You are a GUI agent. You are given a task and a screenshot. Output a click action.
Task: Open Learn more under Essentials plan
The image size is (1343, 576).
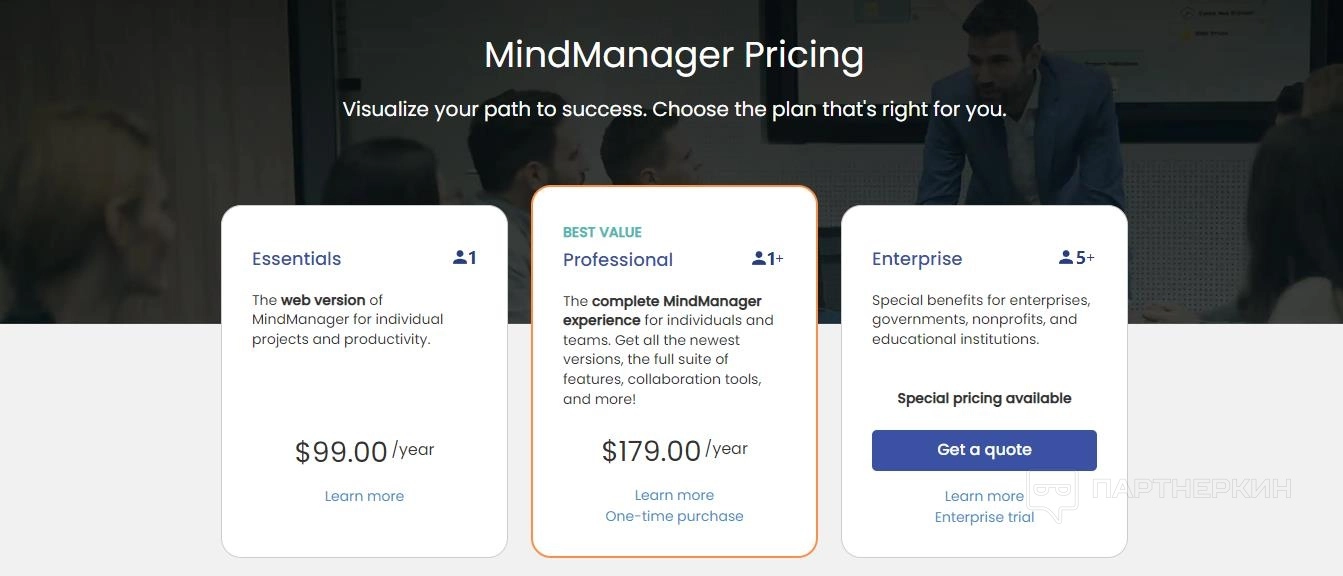[x=364, y=496]
